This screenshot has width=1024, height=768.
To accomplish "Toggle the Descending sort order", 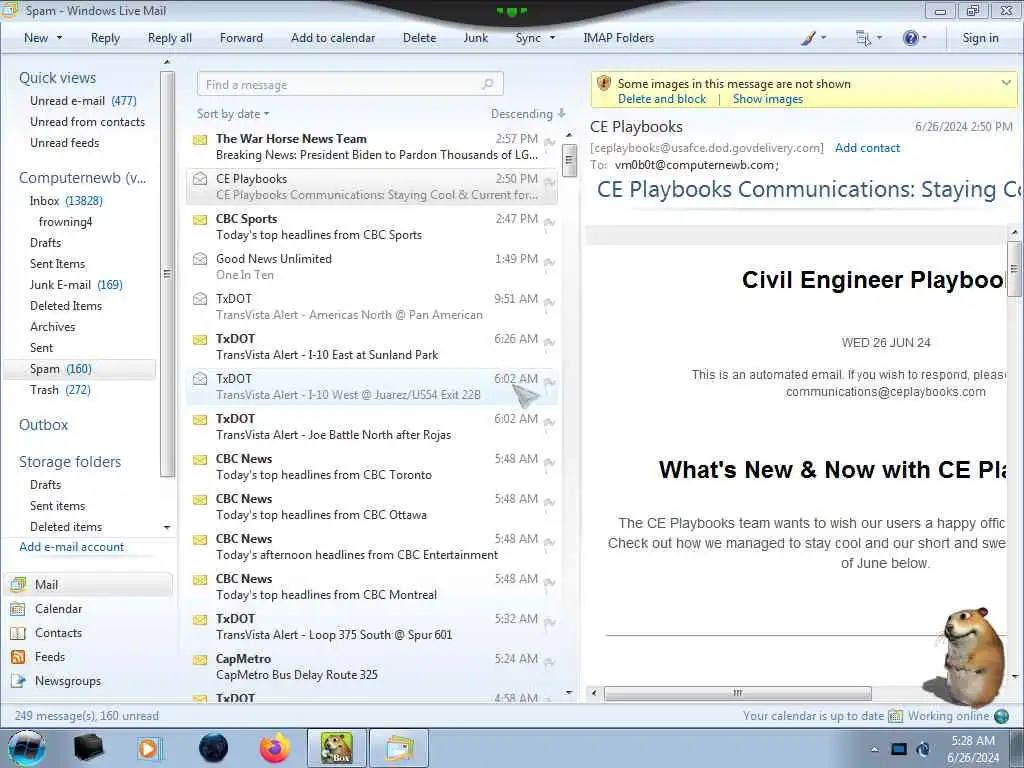I will tap(528, 114).
